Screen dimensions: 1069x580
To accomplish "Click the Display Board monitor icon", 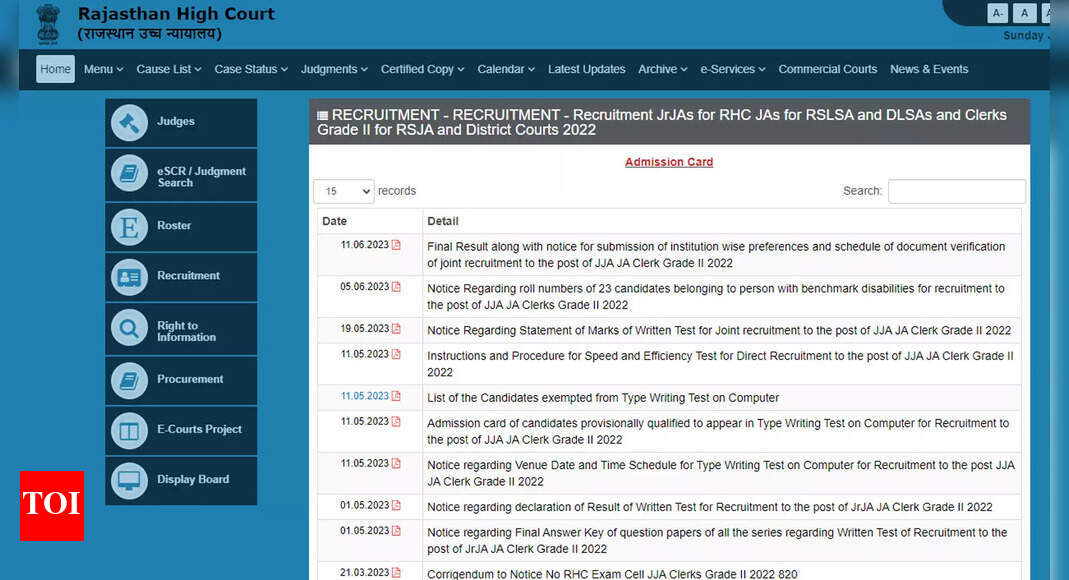I will (129, 481).
